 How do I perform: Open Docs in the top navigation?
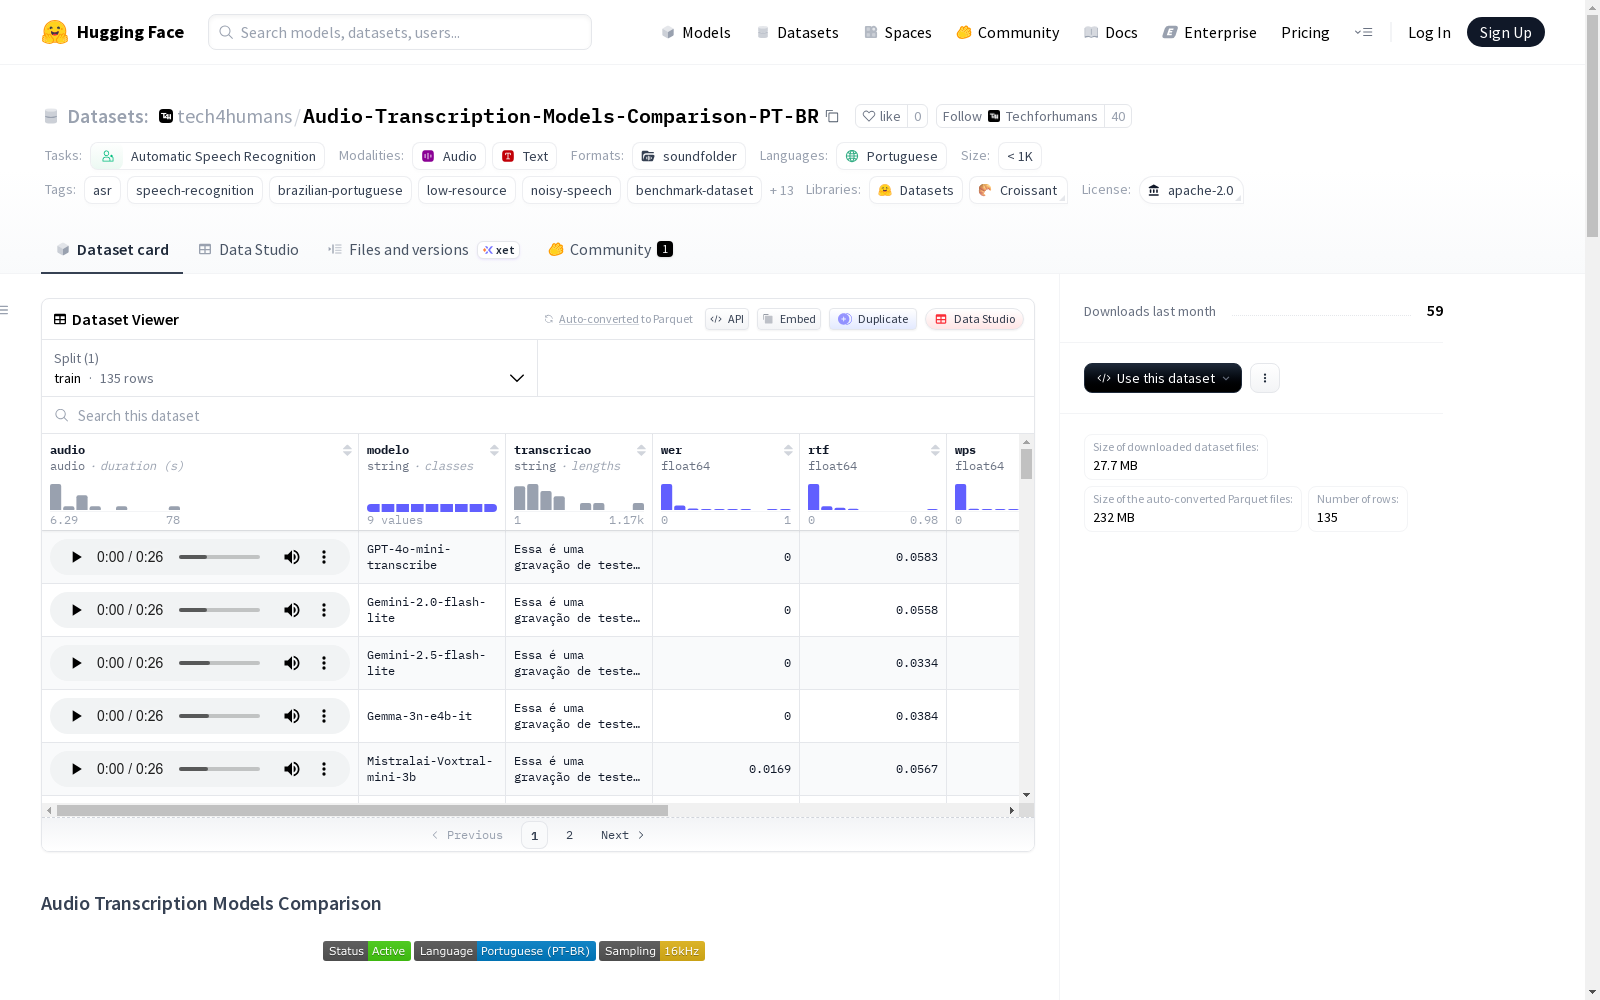tap(1111, 32)
